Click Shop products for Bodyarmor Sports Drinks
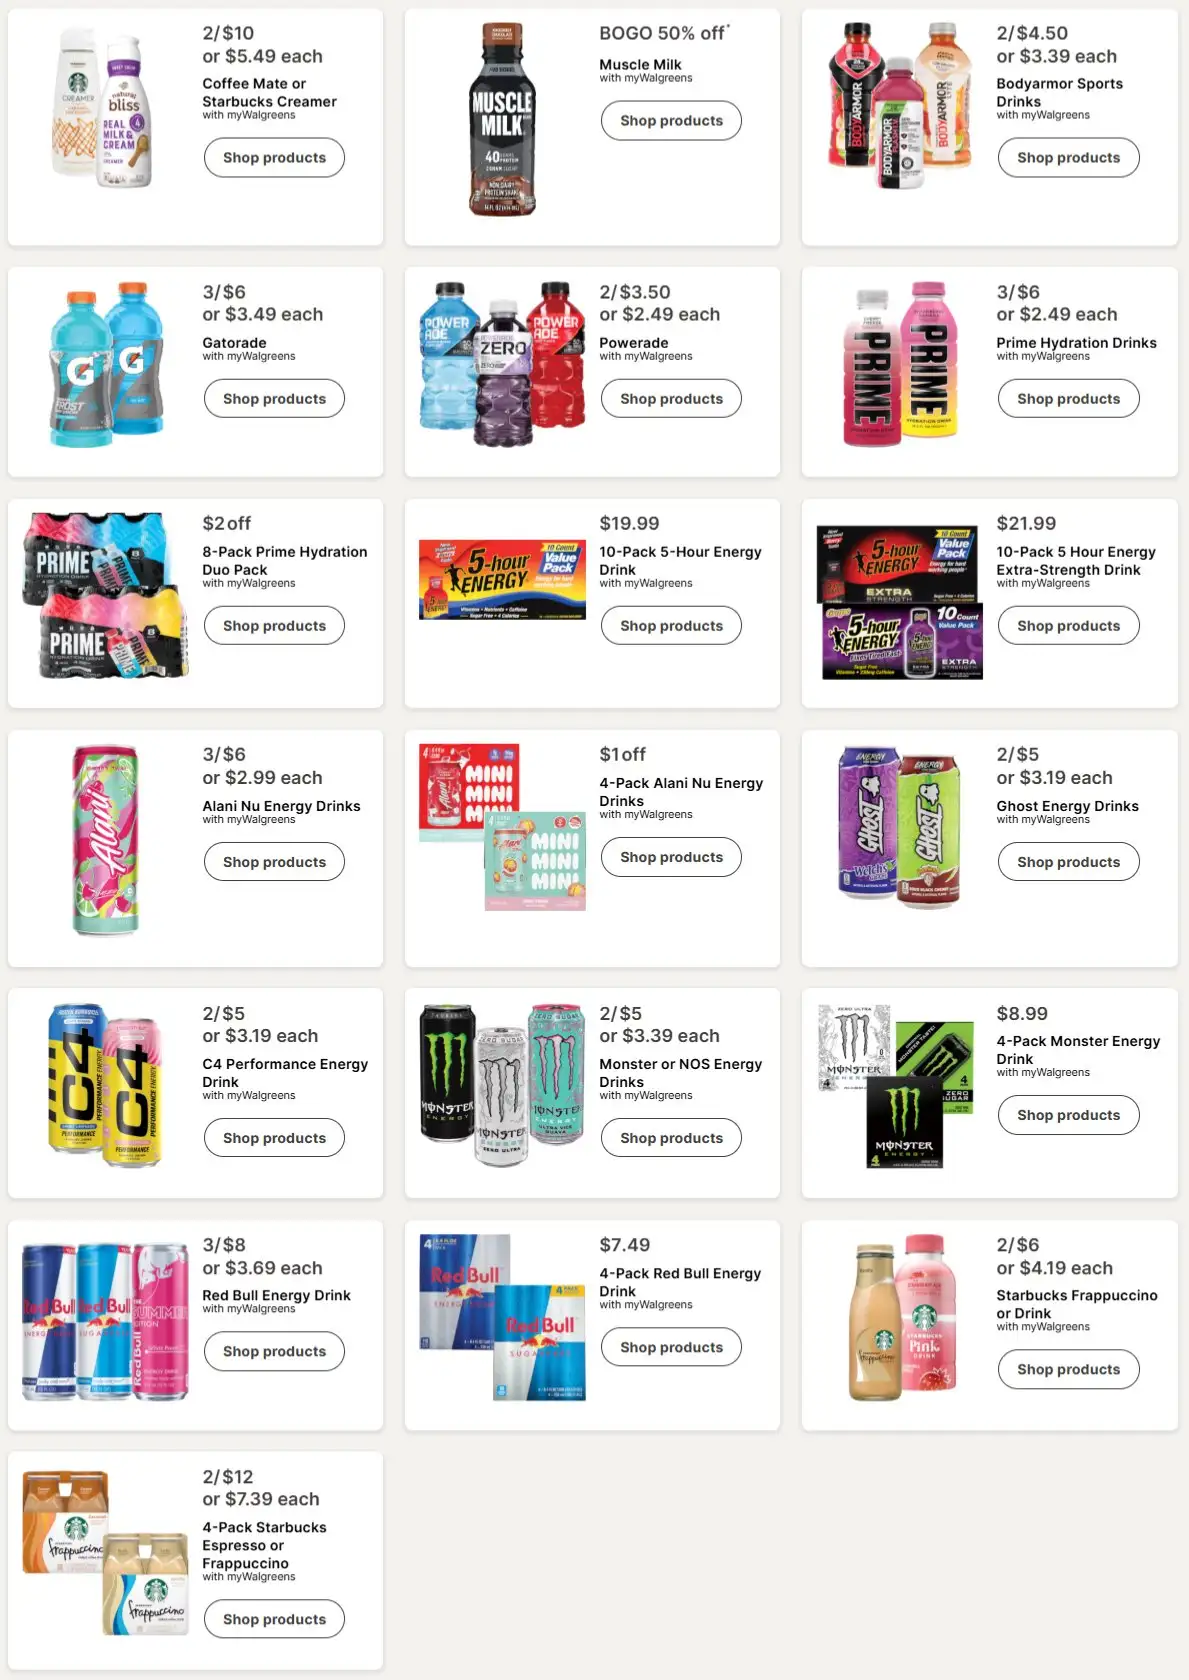This screenshot has height=1680, width=1189. [1068, 158]
